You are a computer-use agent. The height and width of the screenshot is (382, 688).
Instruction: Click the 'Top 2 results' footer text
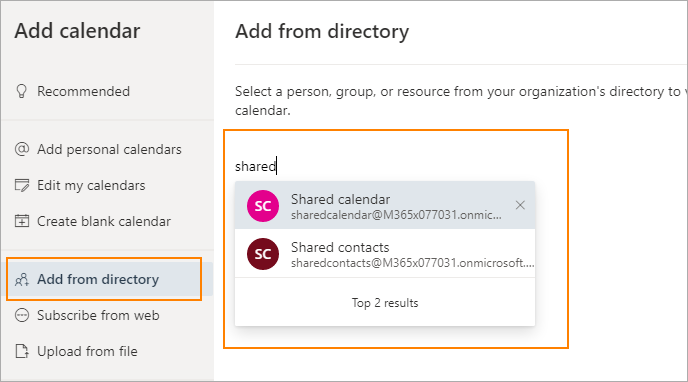[385, 303]
